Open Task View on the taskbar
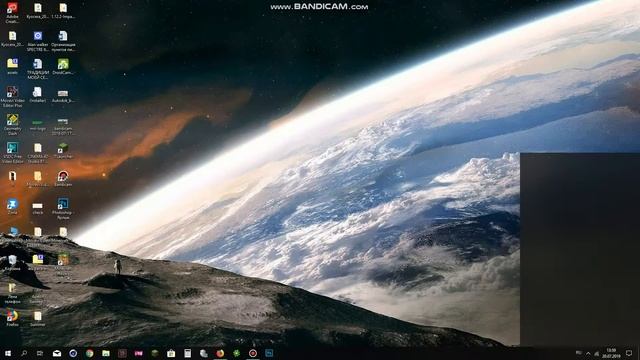Image resolution: width=640 pixels, height=360 pixels. coord(40,353)
